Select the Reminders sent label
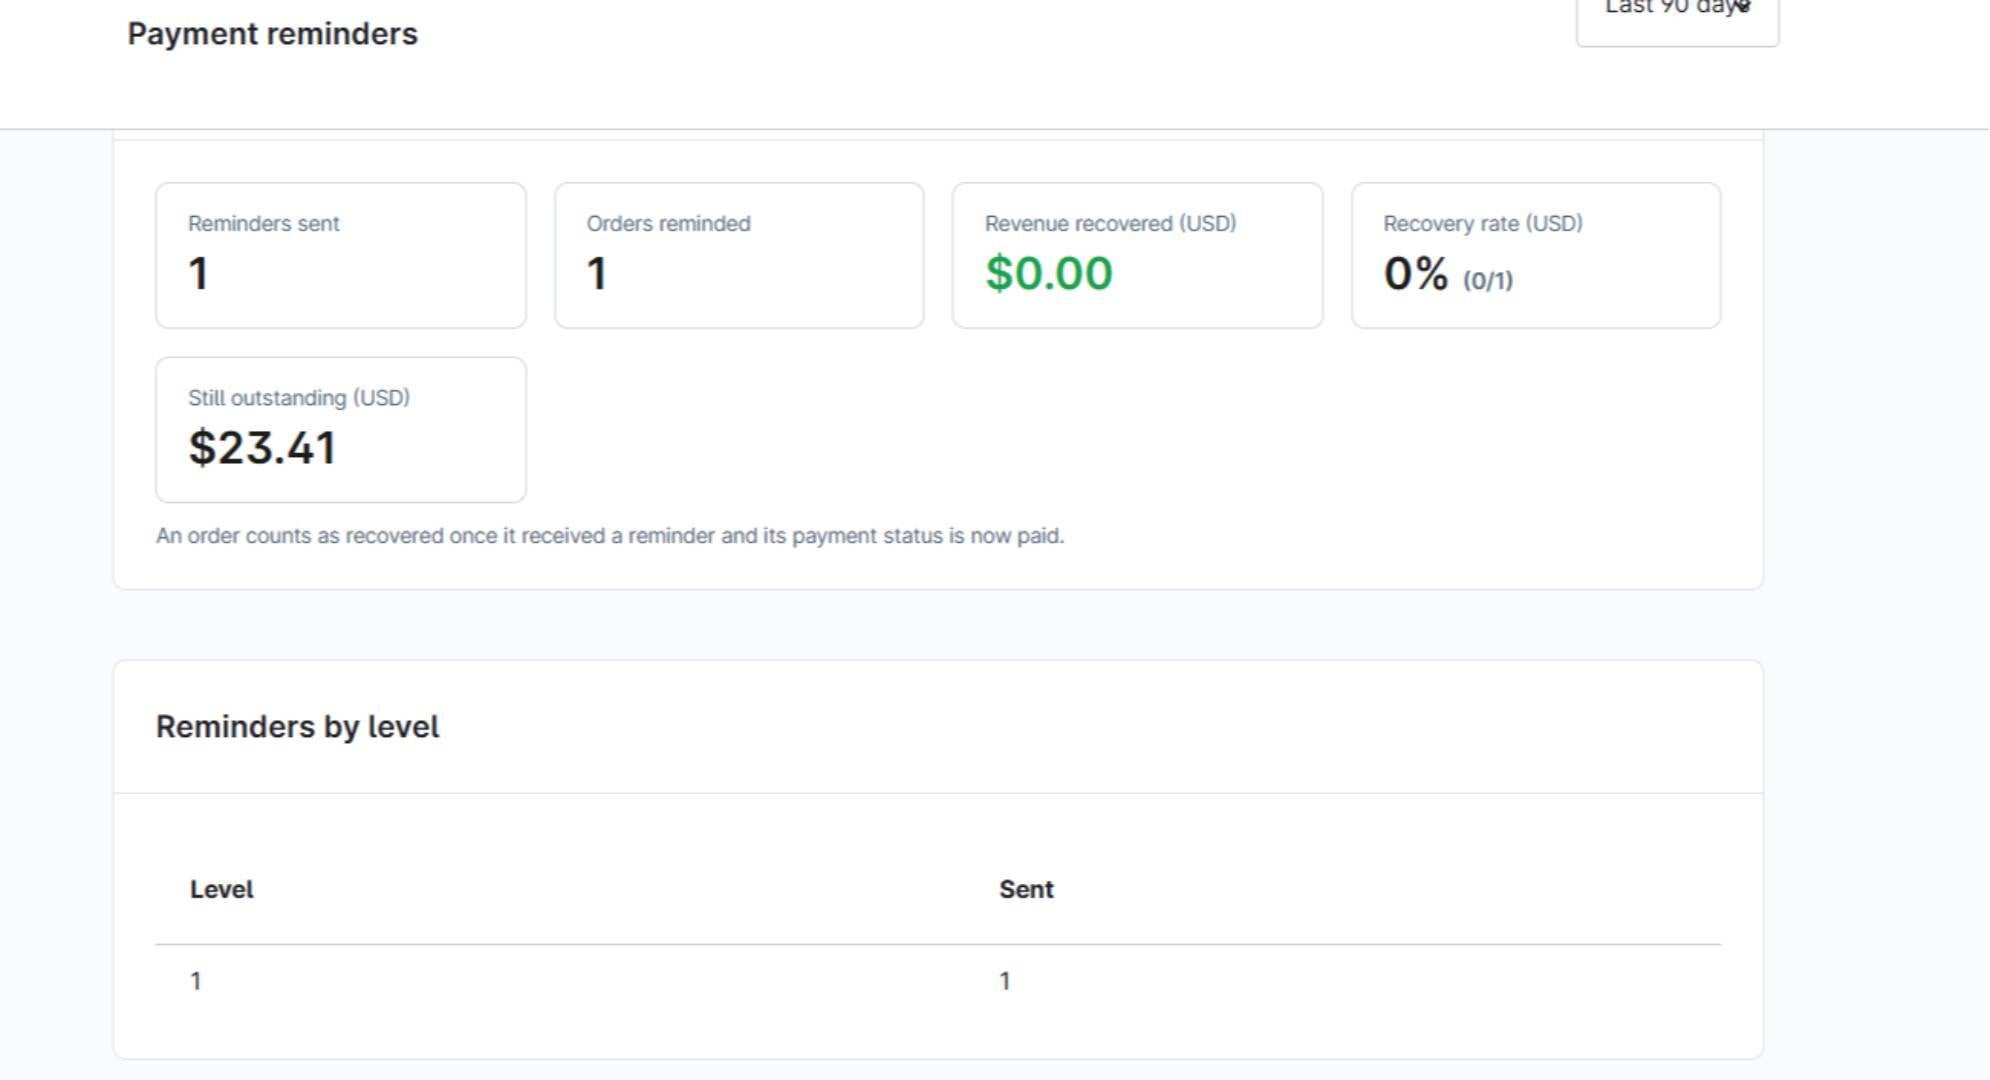Image resolution: width=1990 pixels, height=1080 pixels. coord(264,224)
